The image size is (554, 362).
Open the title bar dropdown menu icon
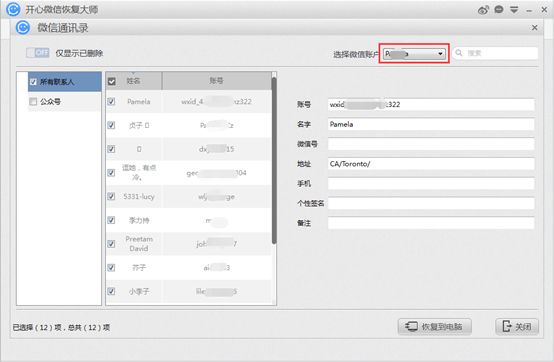[x=514, y=10]
